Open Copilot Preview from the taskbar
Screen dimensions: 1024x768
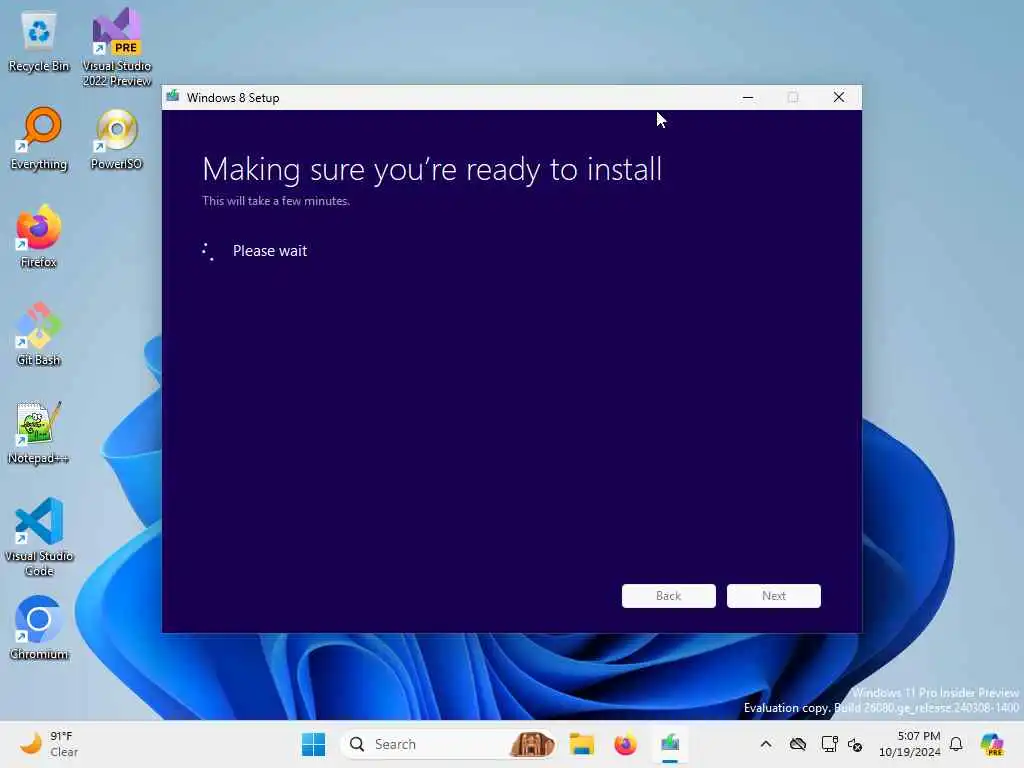pos(992,744)
